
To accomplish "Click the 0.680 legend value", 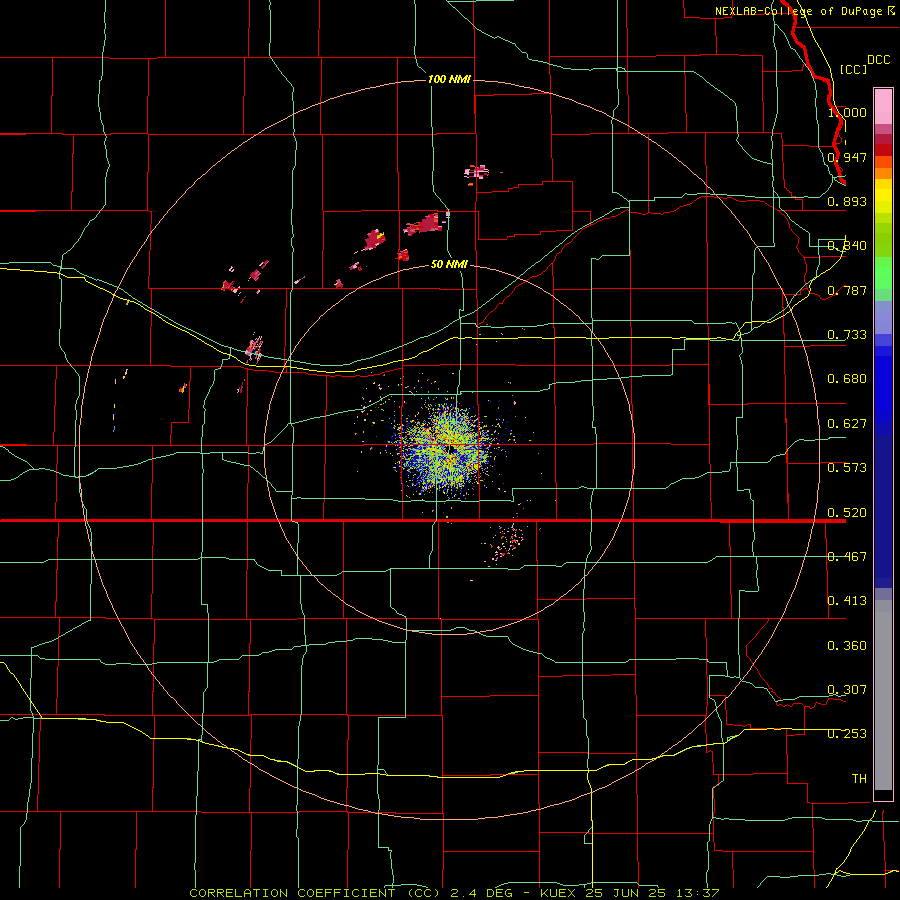I will click(x=847, y=379).
